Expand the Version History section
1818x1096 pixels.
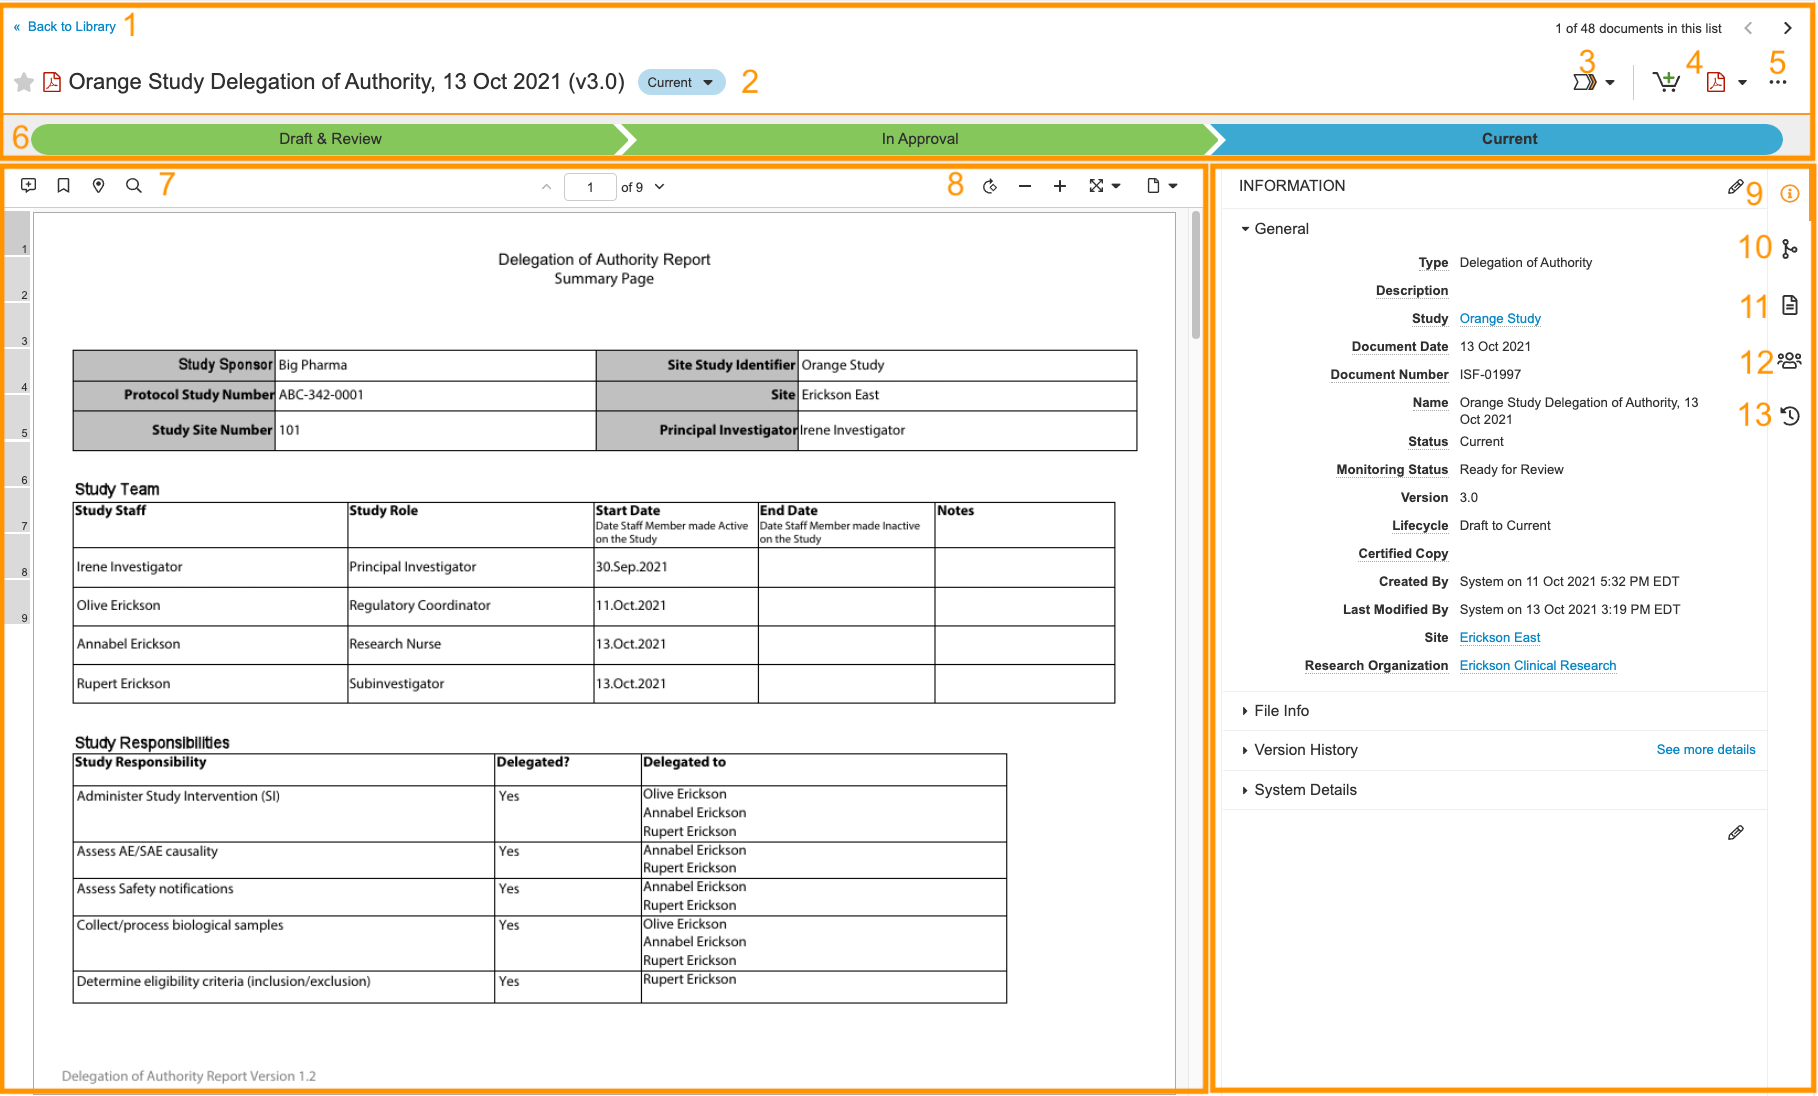tap(1305, 750)
